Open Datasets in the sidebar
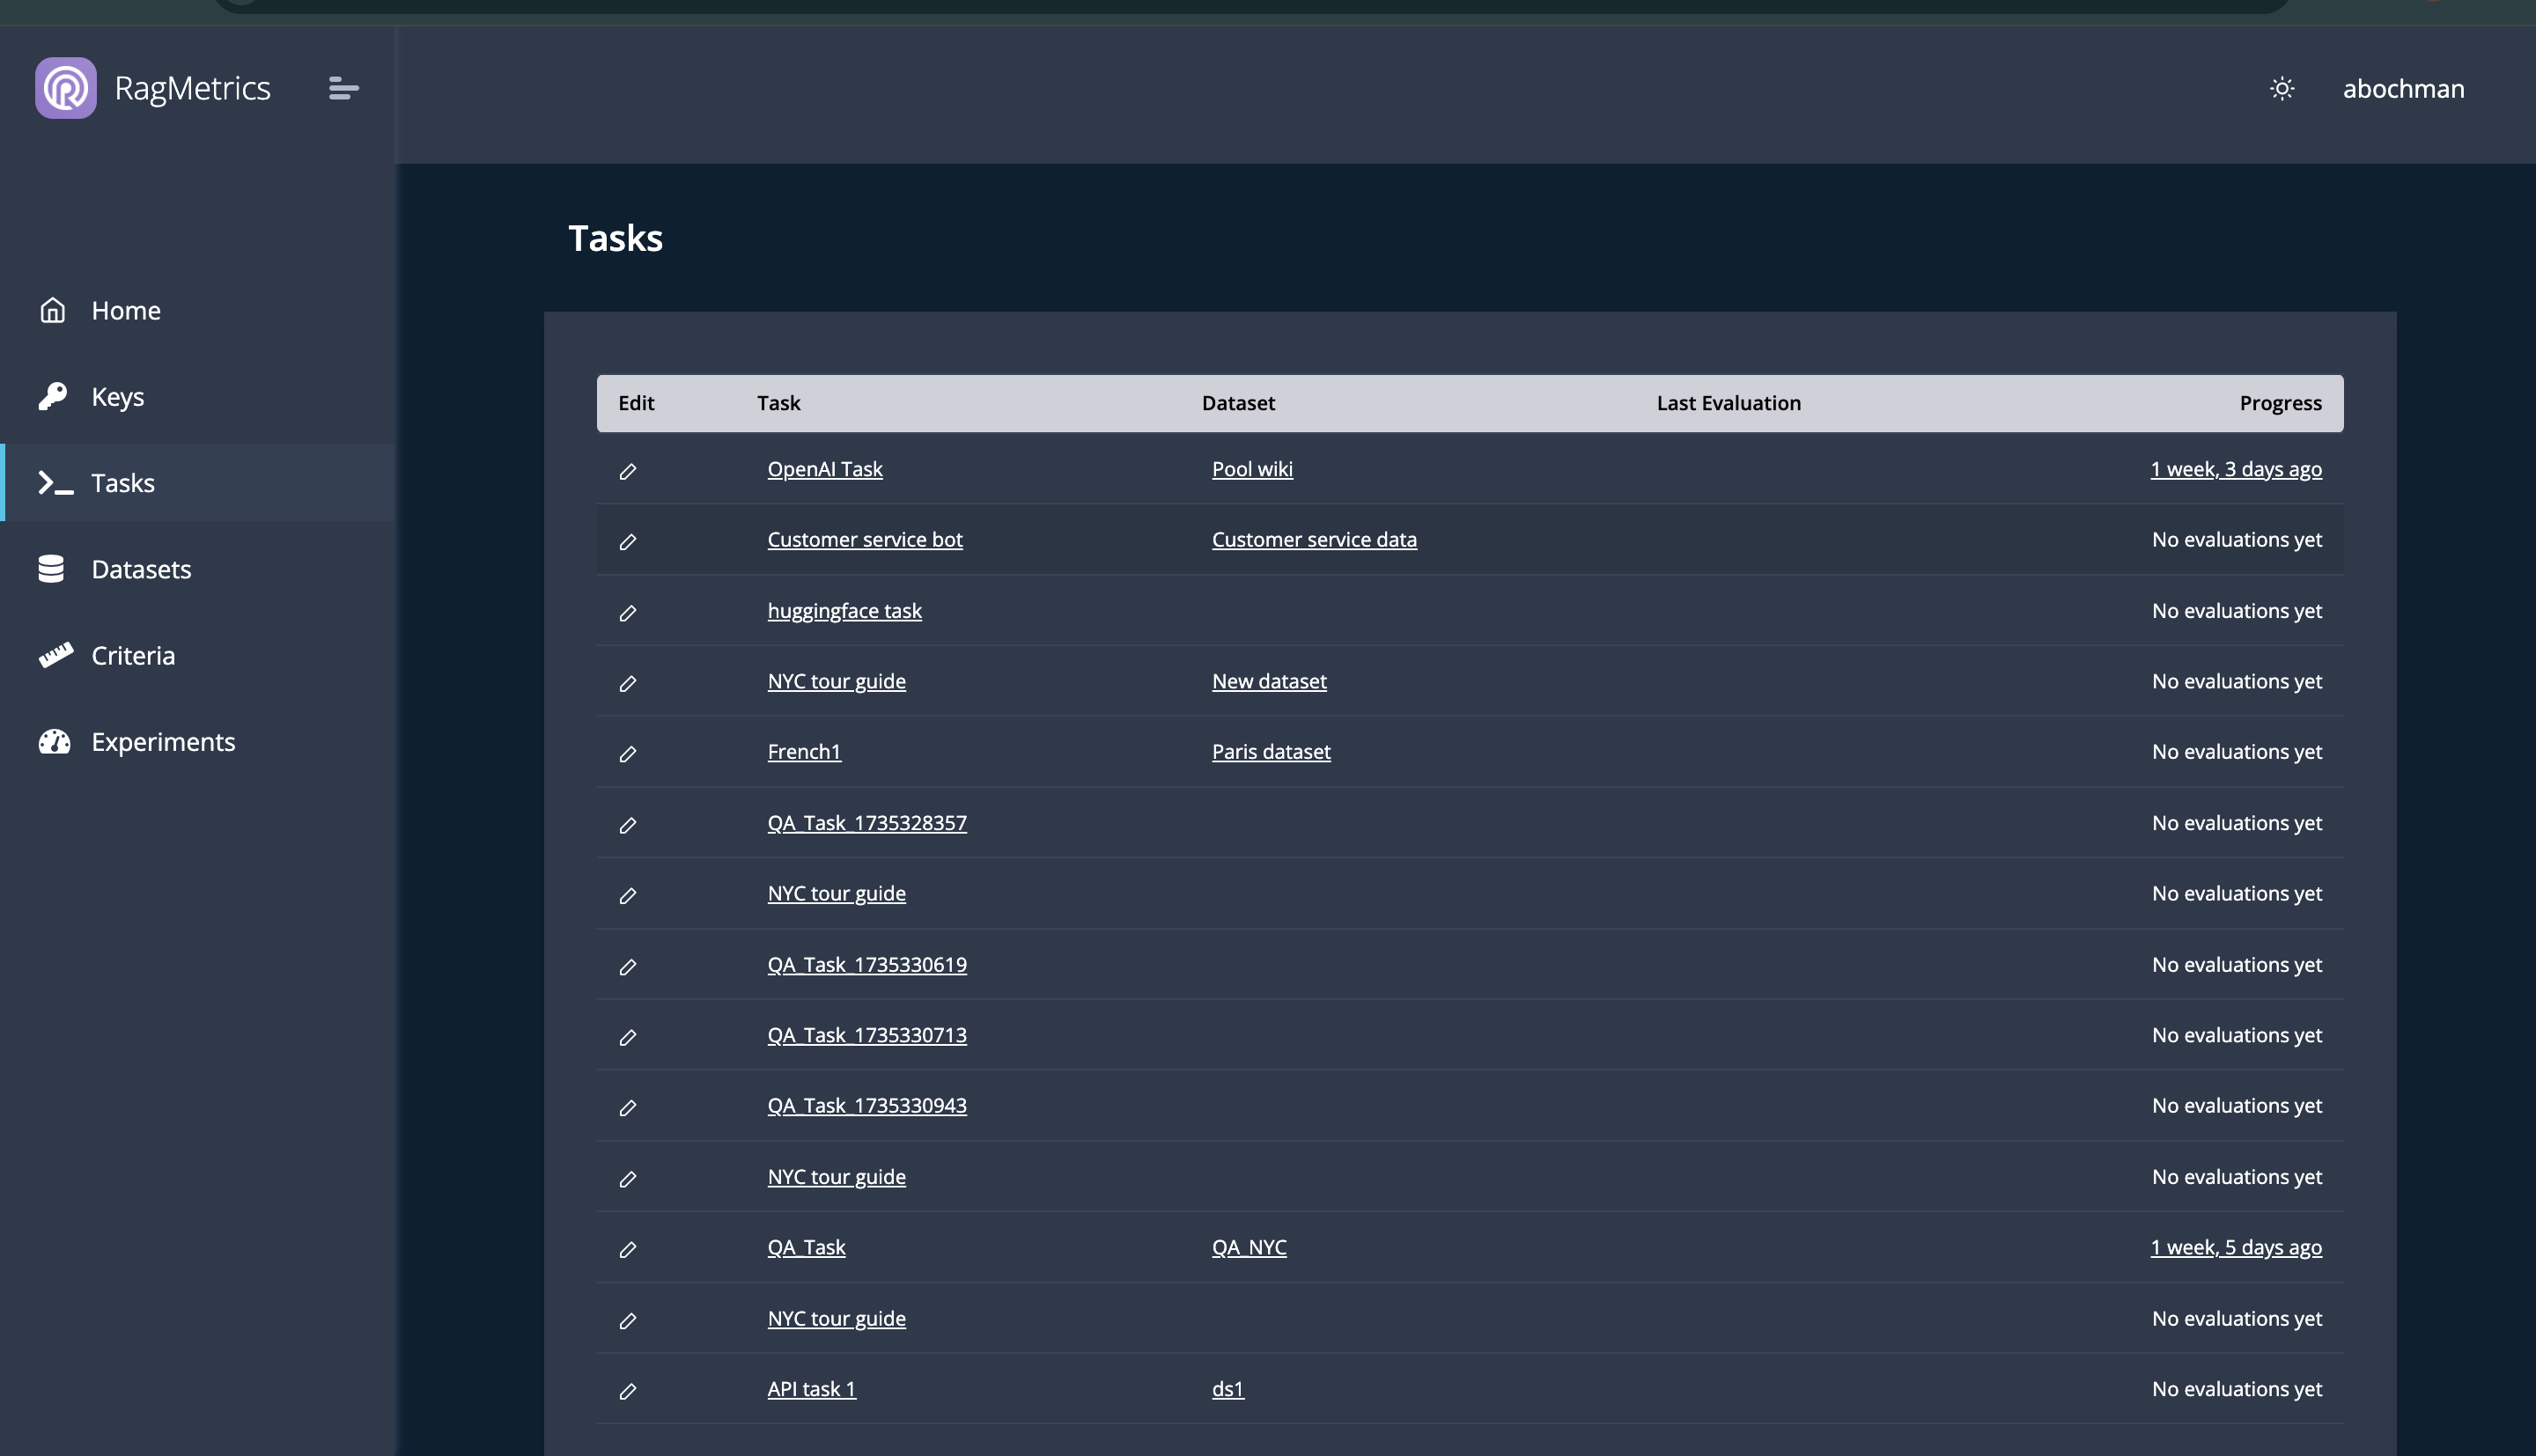This screenshot has height=1456, width=2536. pyautogui.click(x=198, y=569)
